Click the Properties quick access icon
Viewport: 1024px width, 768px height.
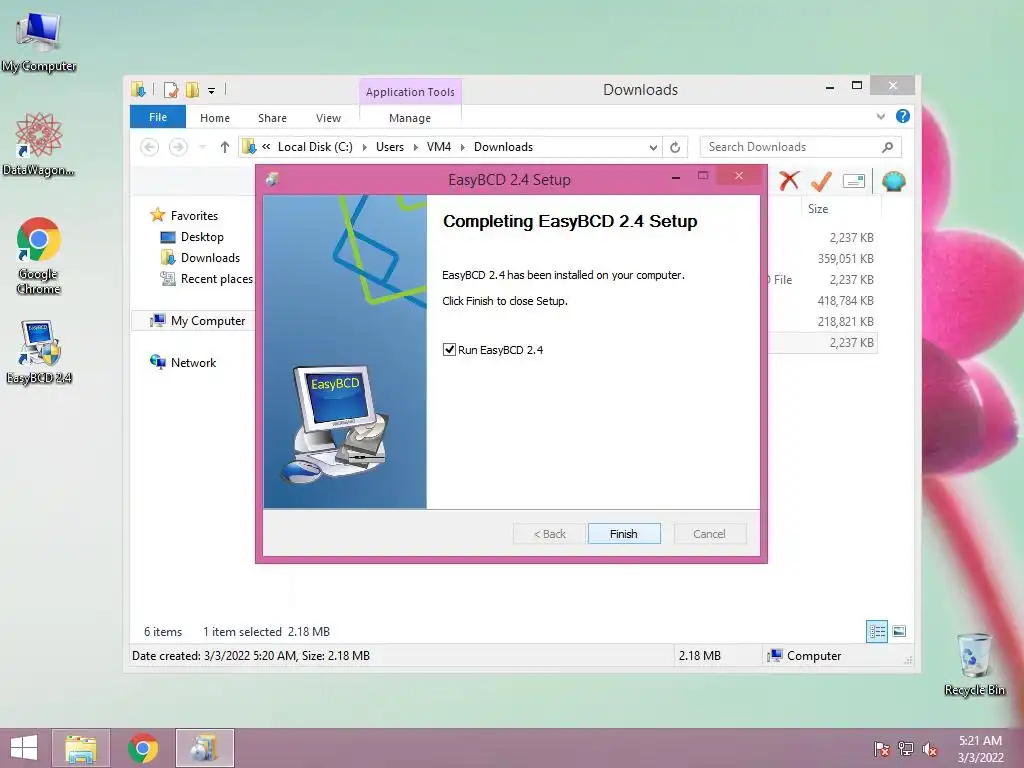pyautogui.click(x=171, y=90)
